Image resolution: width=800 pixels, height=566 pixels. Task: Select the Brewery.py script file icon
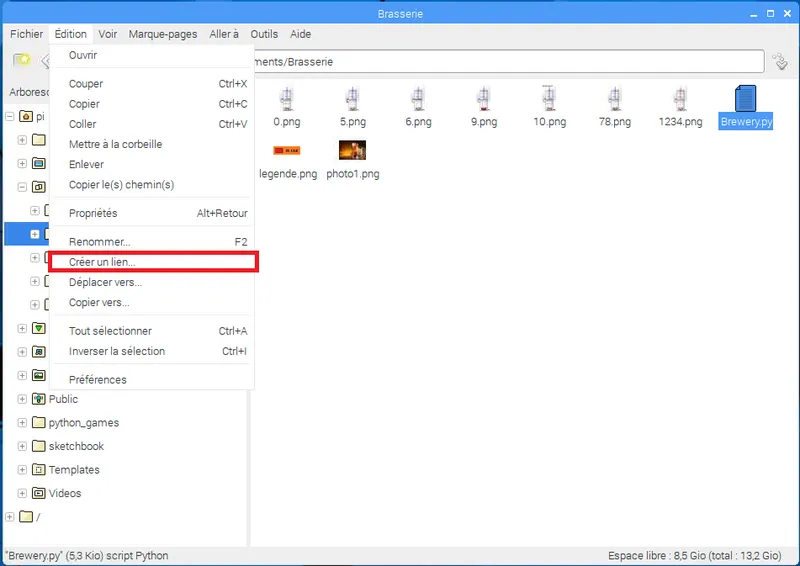point(746,100)
